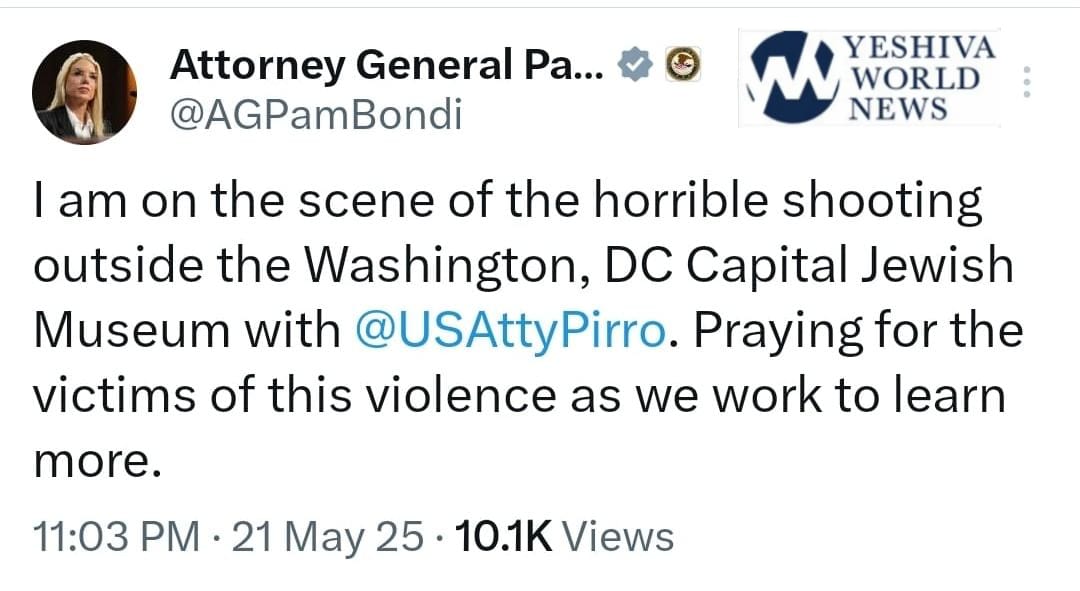The width and height of the screenshot is (1080, 591).
Task: Open the @AGPamBondi handle
Action: click(x=316, y=117)
